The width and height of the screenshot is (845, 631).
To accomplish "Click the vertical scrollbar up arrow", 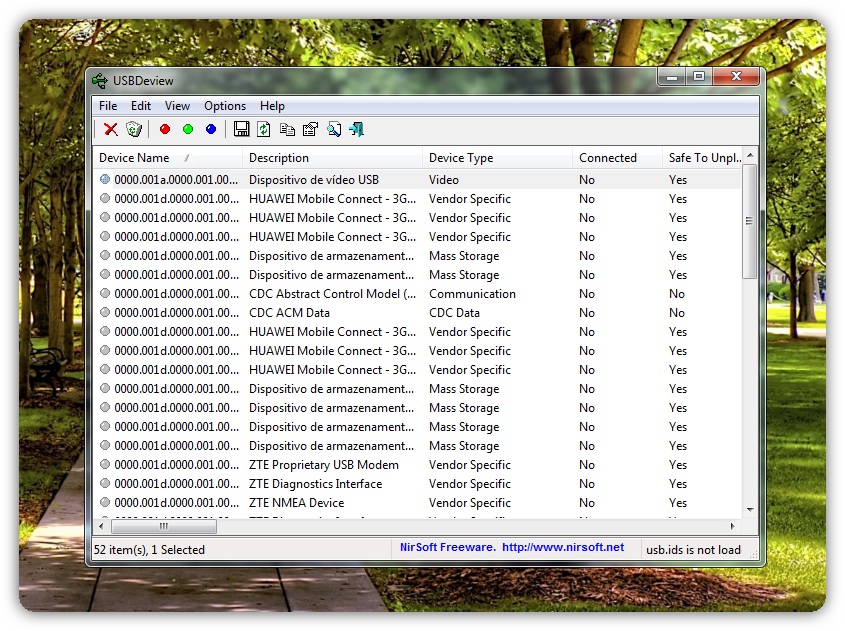I will click(x=750, y=155).
